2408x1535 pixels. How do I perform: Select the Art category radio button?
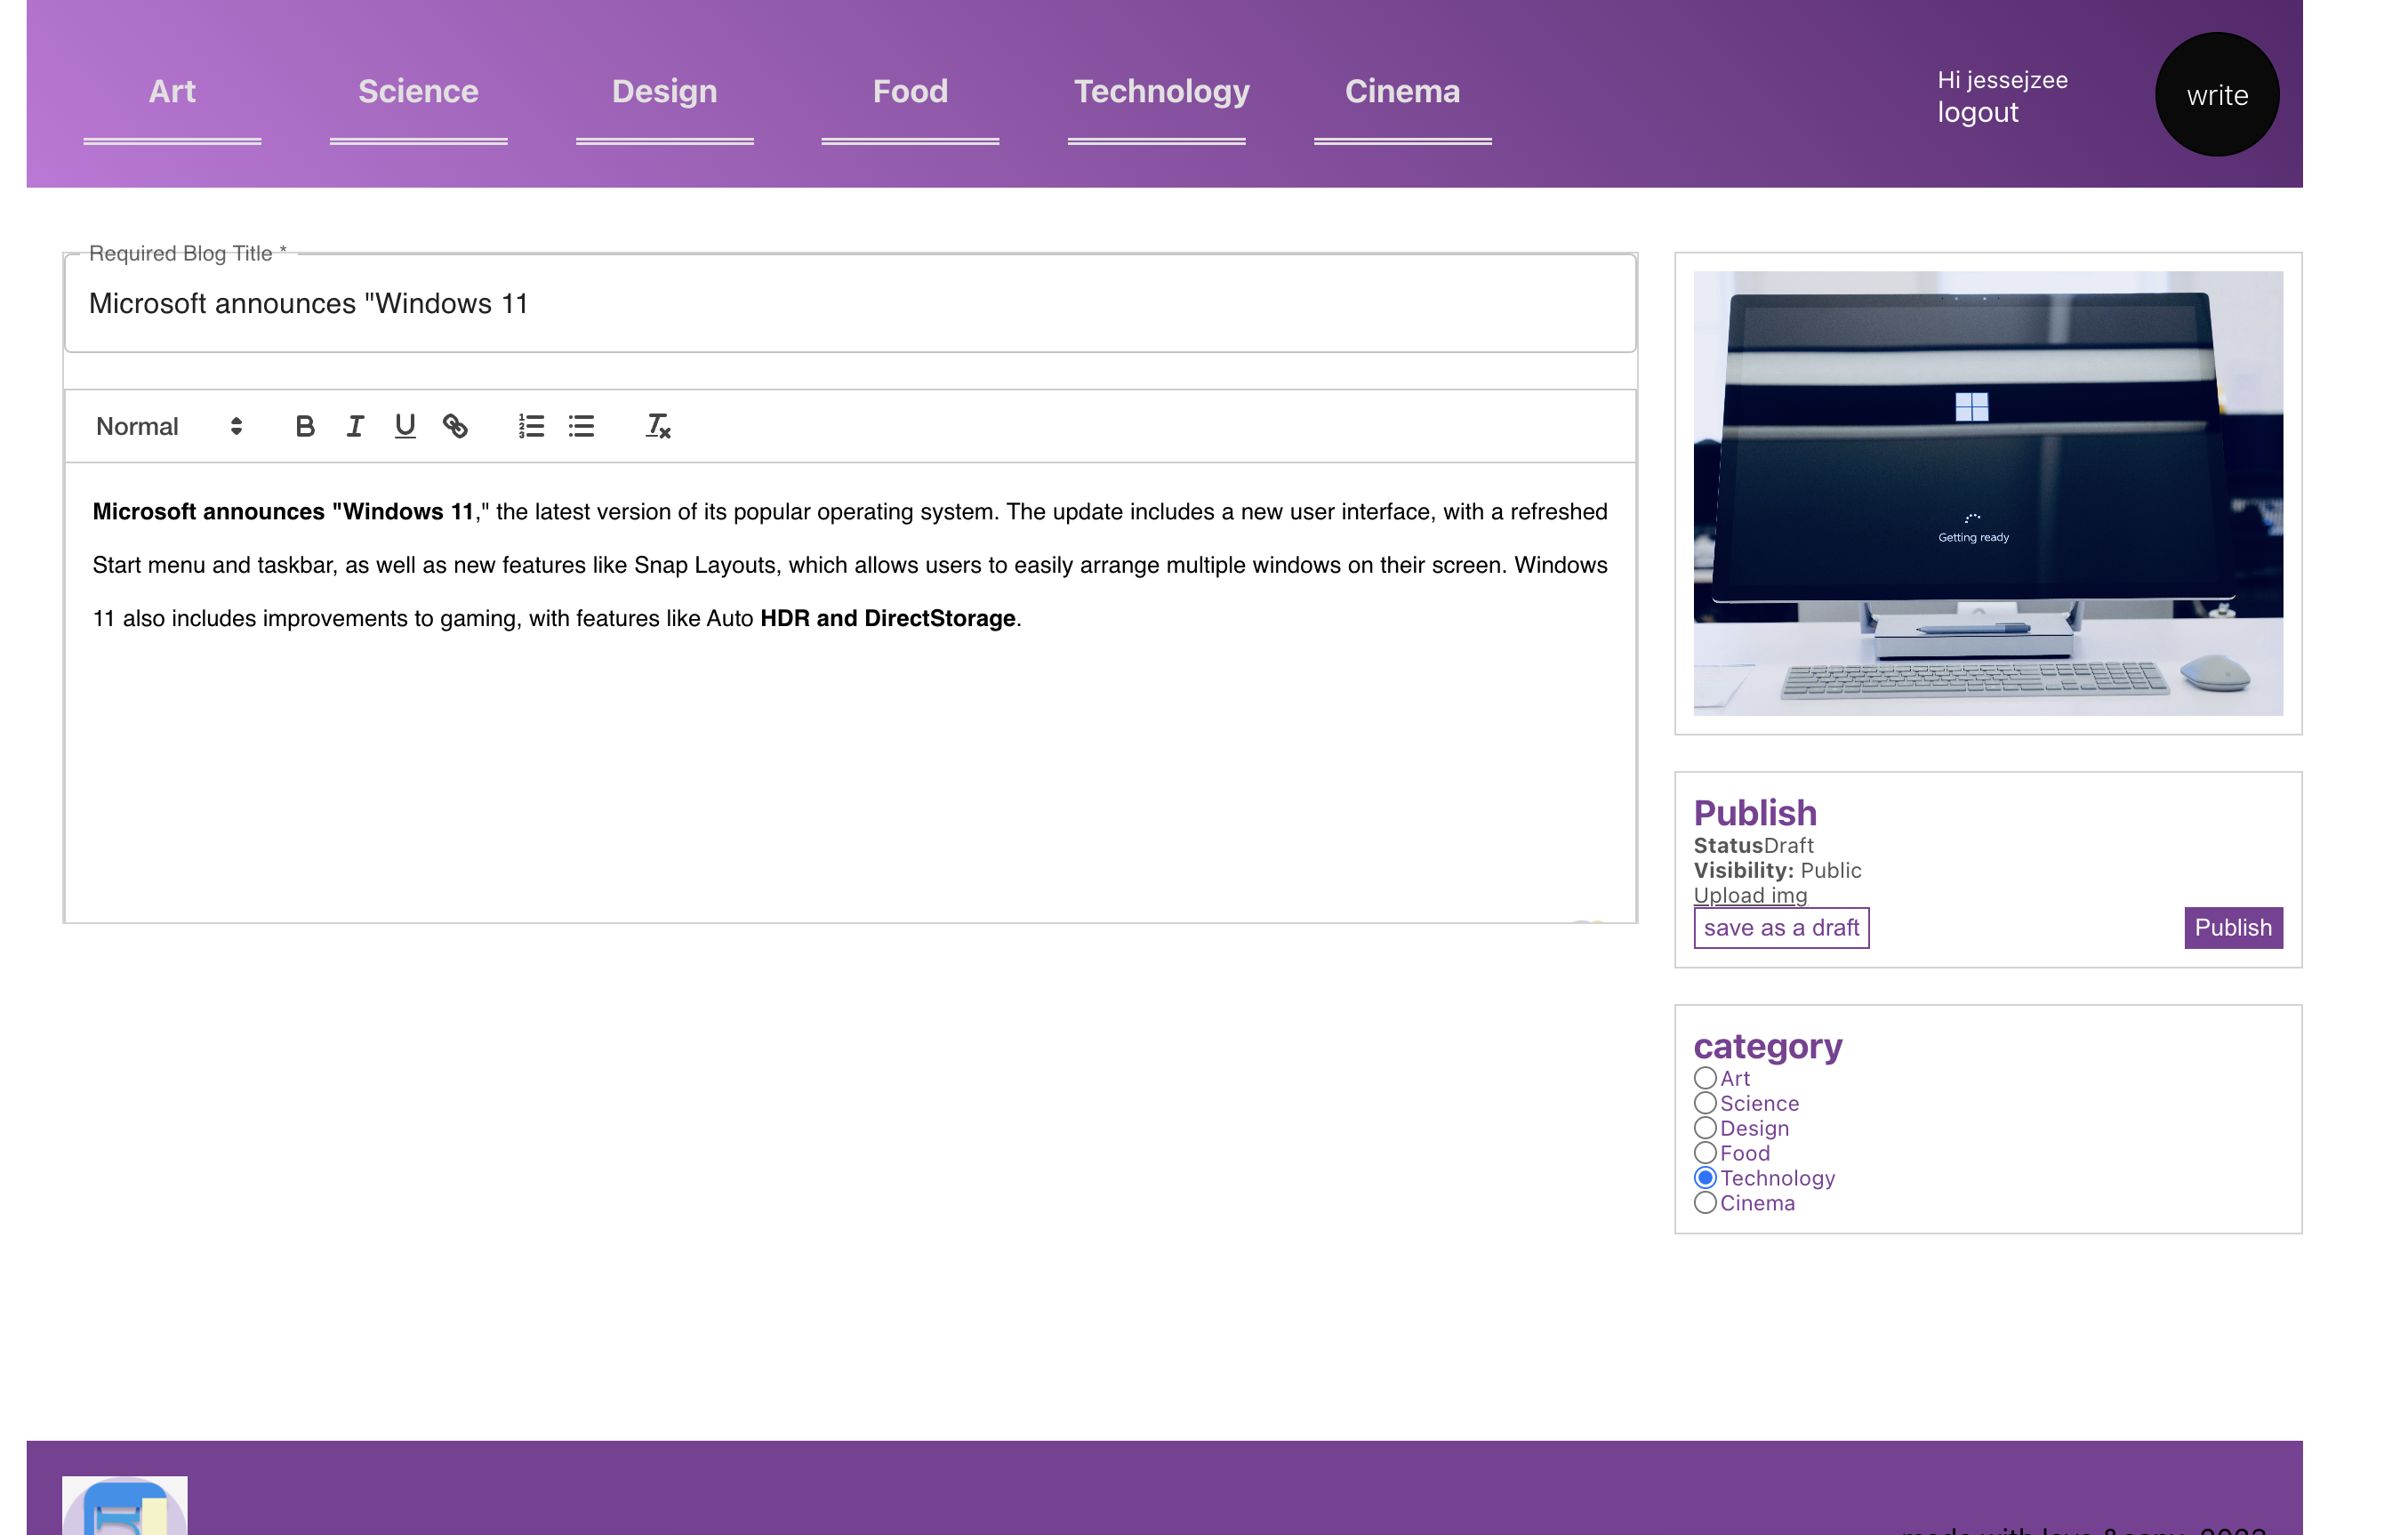point(1705,1078)
